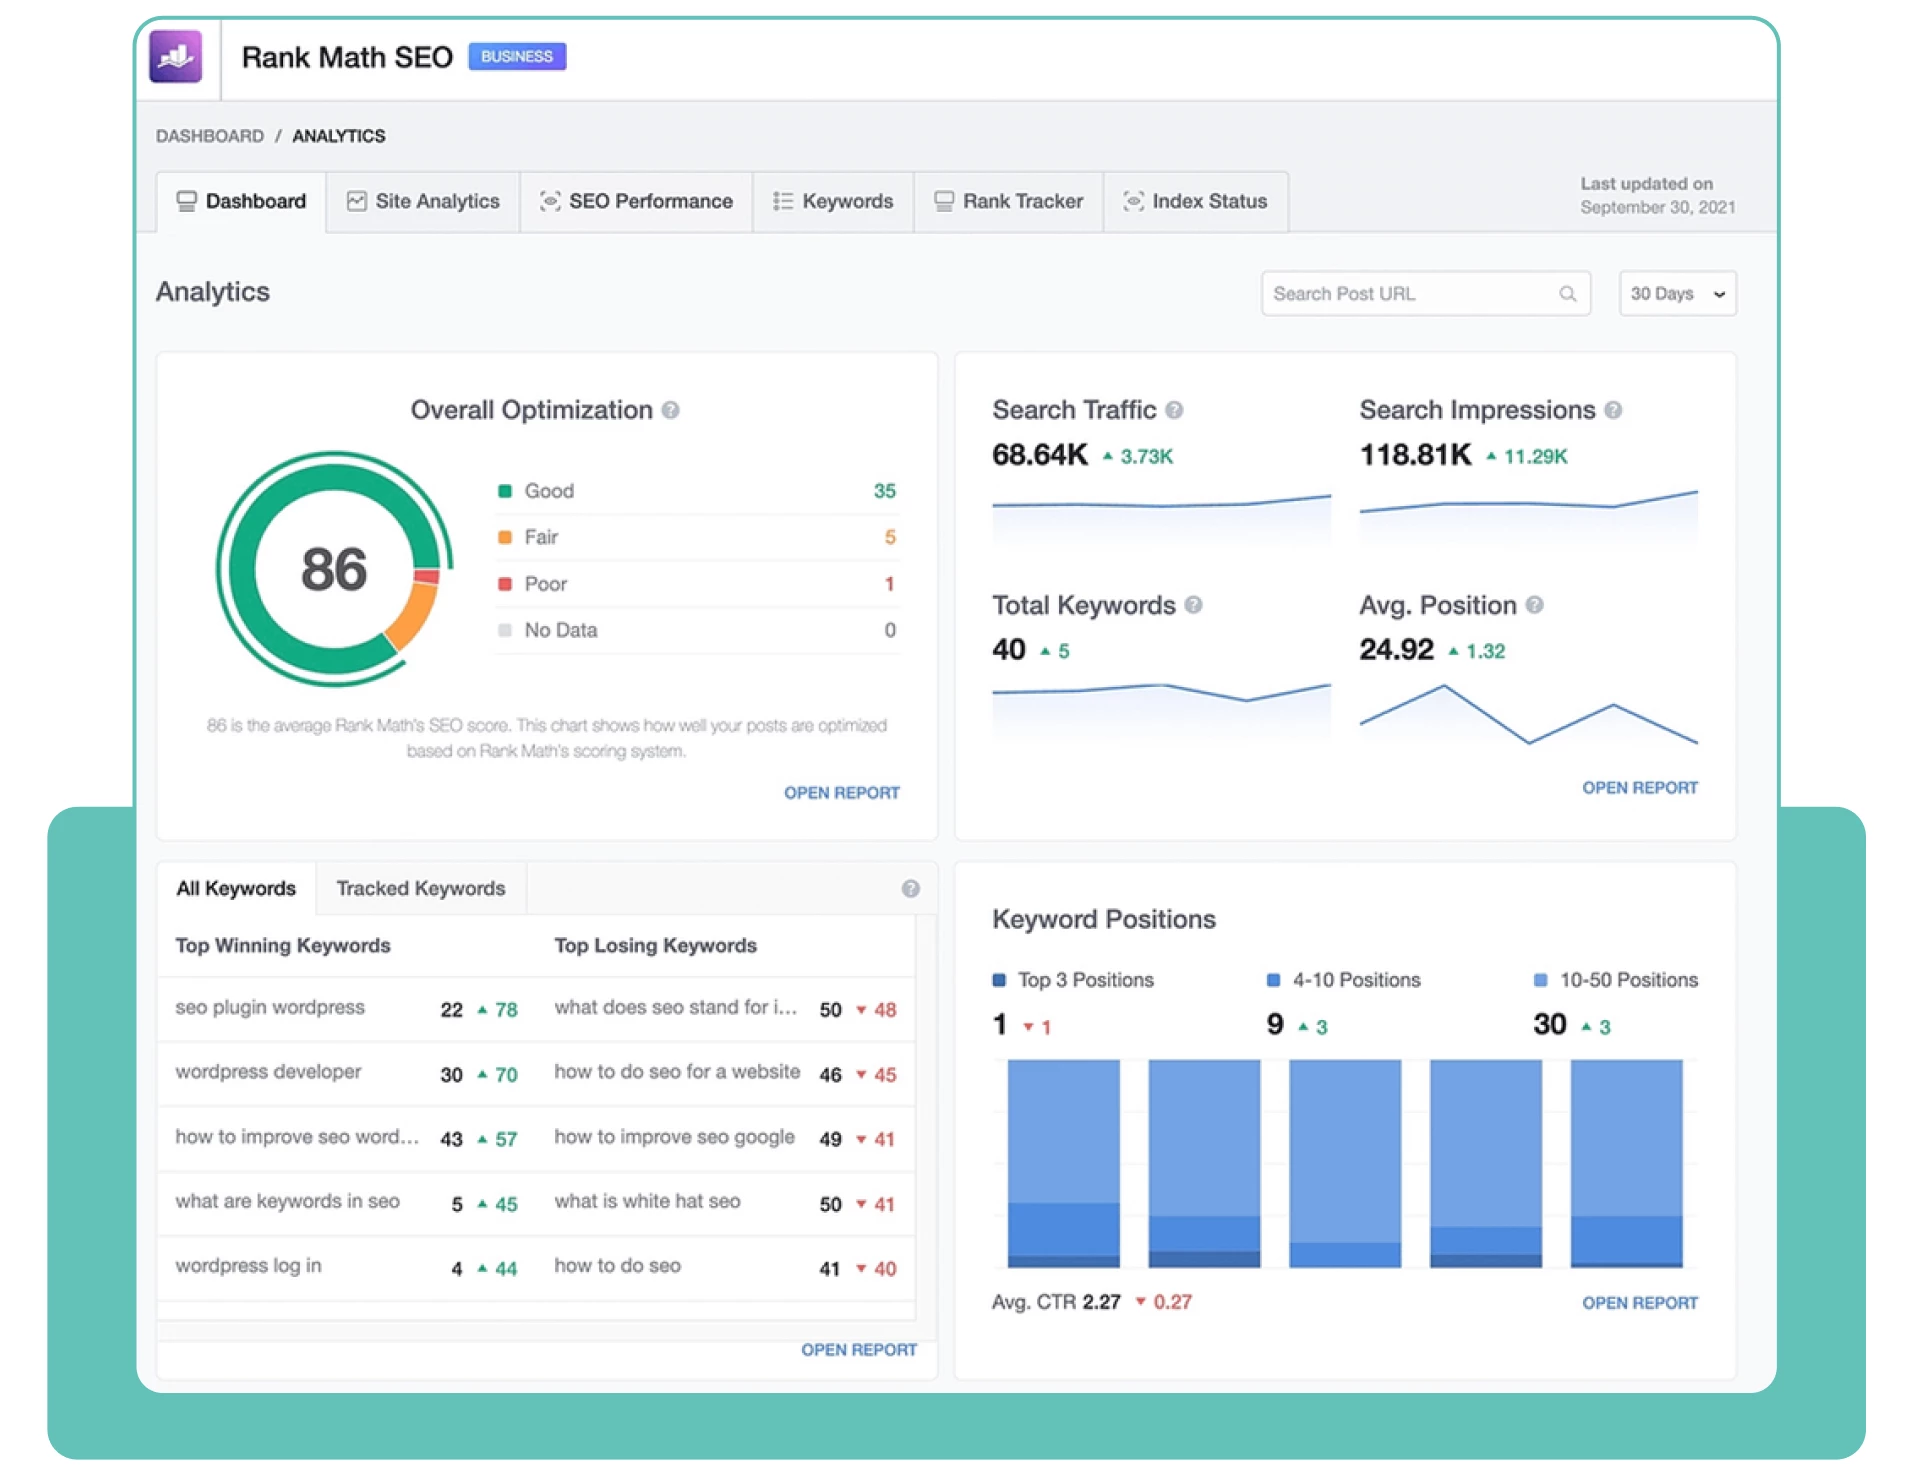Viewport: 1913px width, 1469px height.
Task: Open the 30 Days range dropdown
Action: coord(1677,294)
